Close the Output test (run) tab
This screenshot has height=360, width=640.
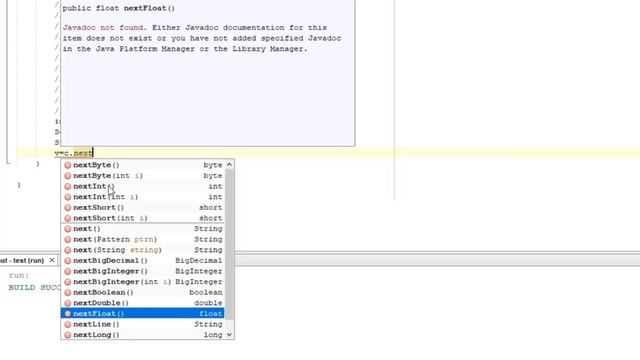52,260
